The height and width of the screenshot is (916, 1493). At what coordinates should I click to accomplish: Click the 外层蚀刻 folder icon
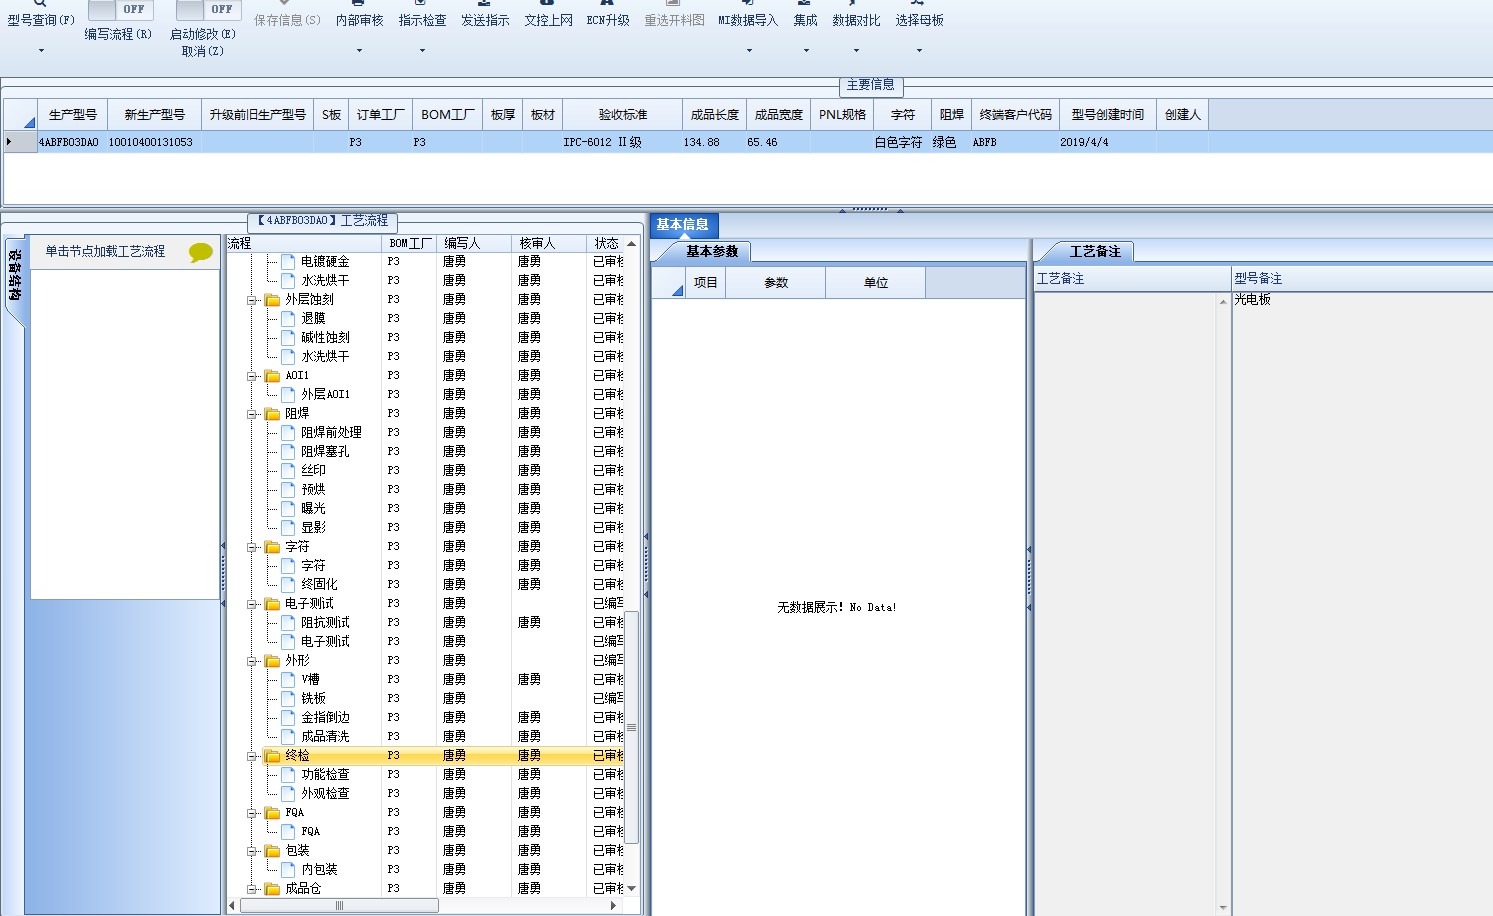(x=272, y=300)
